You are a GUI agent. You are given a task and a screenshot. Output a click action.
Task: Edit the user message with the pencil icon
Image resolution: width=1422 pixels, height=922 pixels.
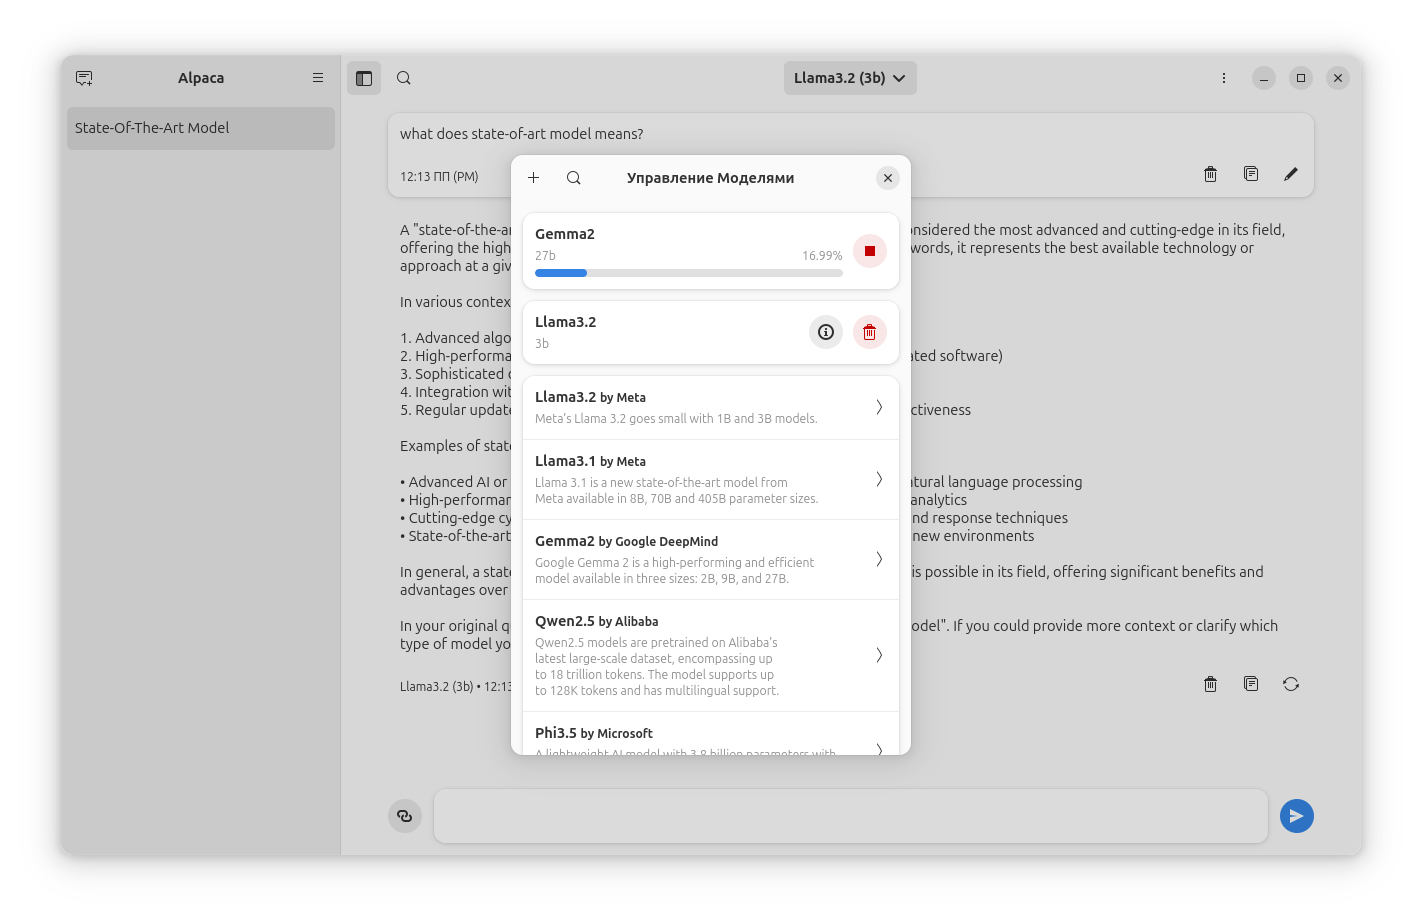click(x=1290, y=174)
